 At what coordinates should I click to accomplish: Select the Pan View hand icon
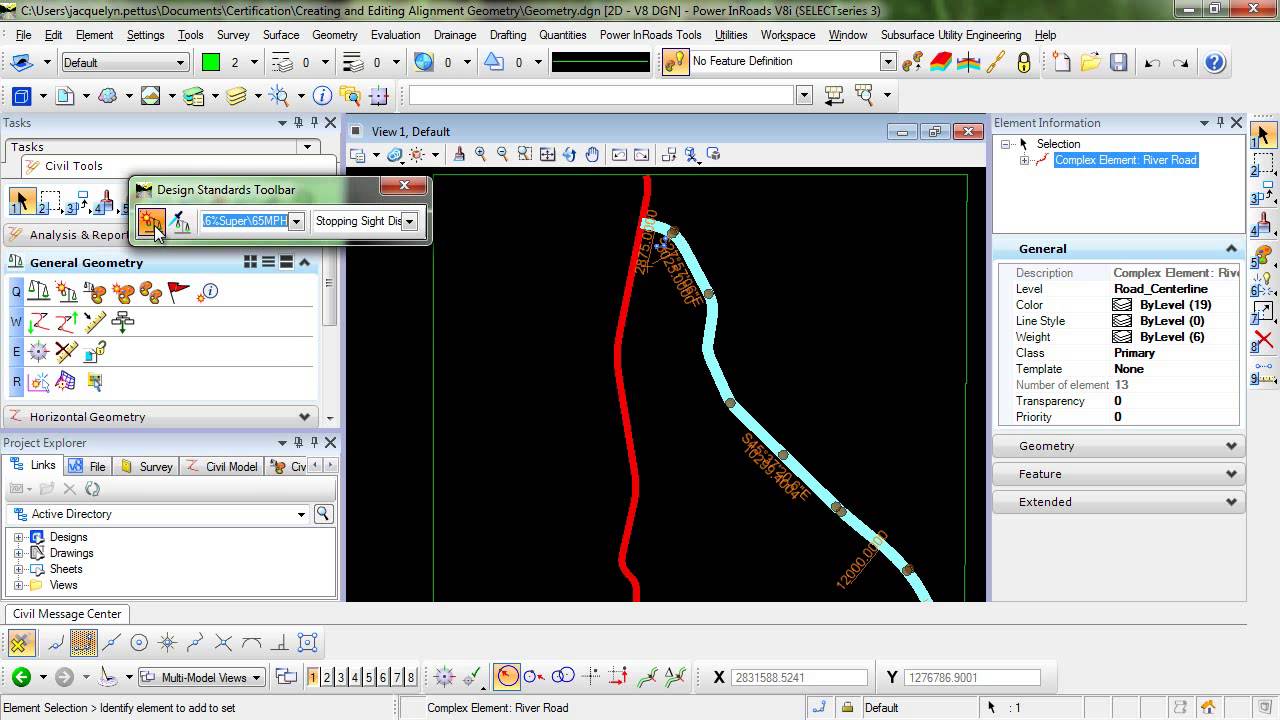tap(592, 154)
